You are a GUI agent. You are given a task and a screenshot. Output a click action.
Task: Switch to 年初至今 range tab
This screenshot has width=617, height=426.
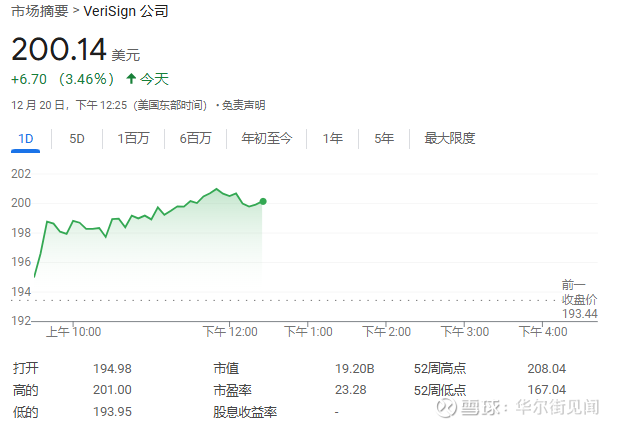[266, 138]
